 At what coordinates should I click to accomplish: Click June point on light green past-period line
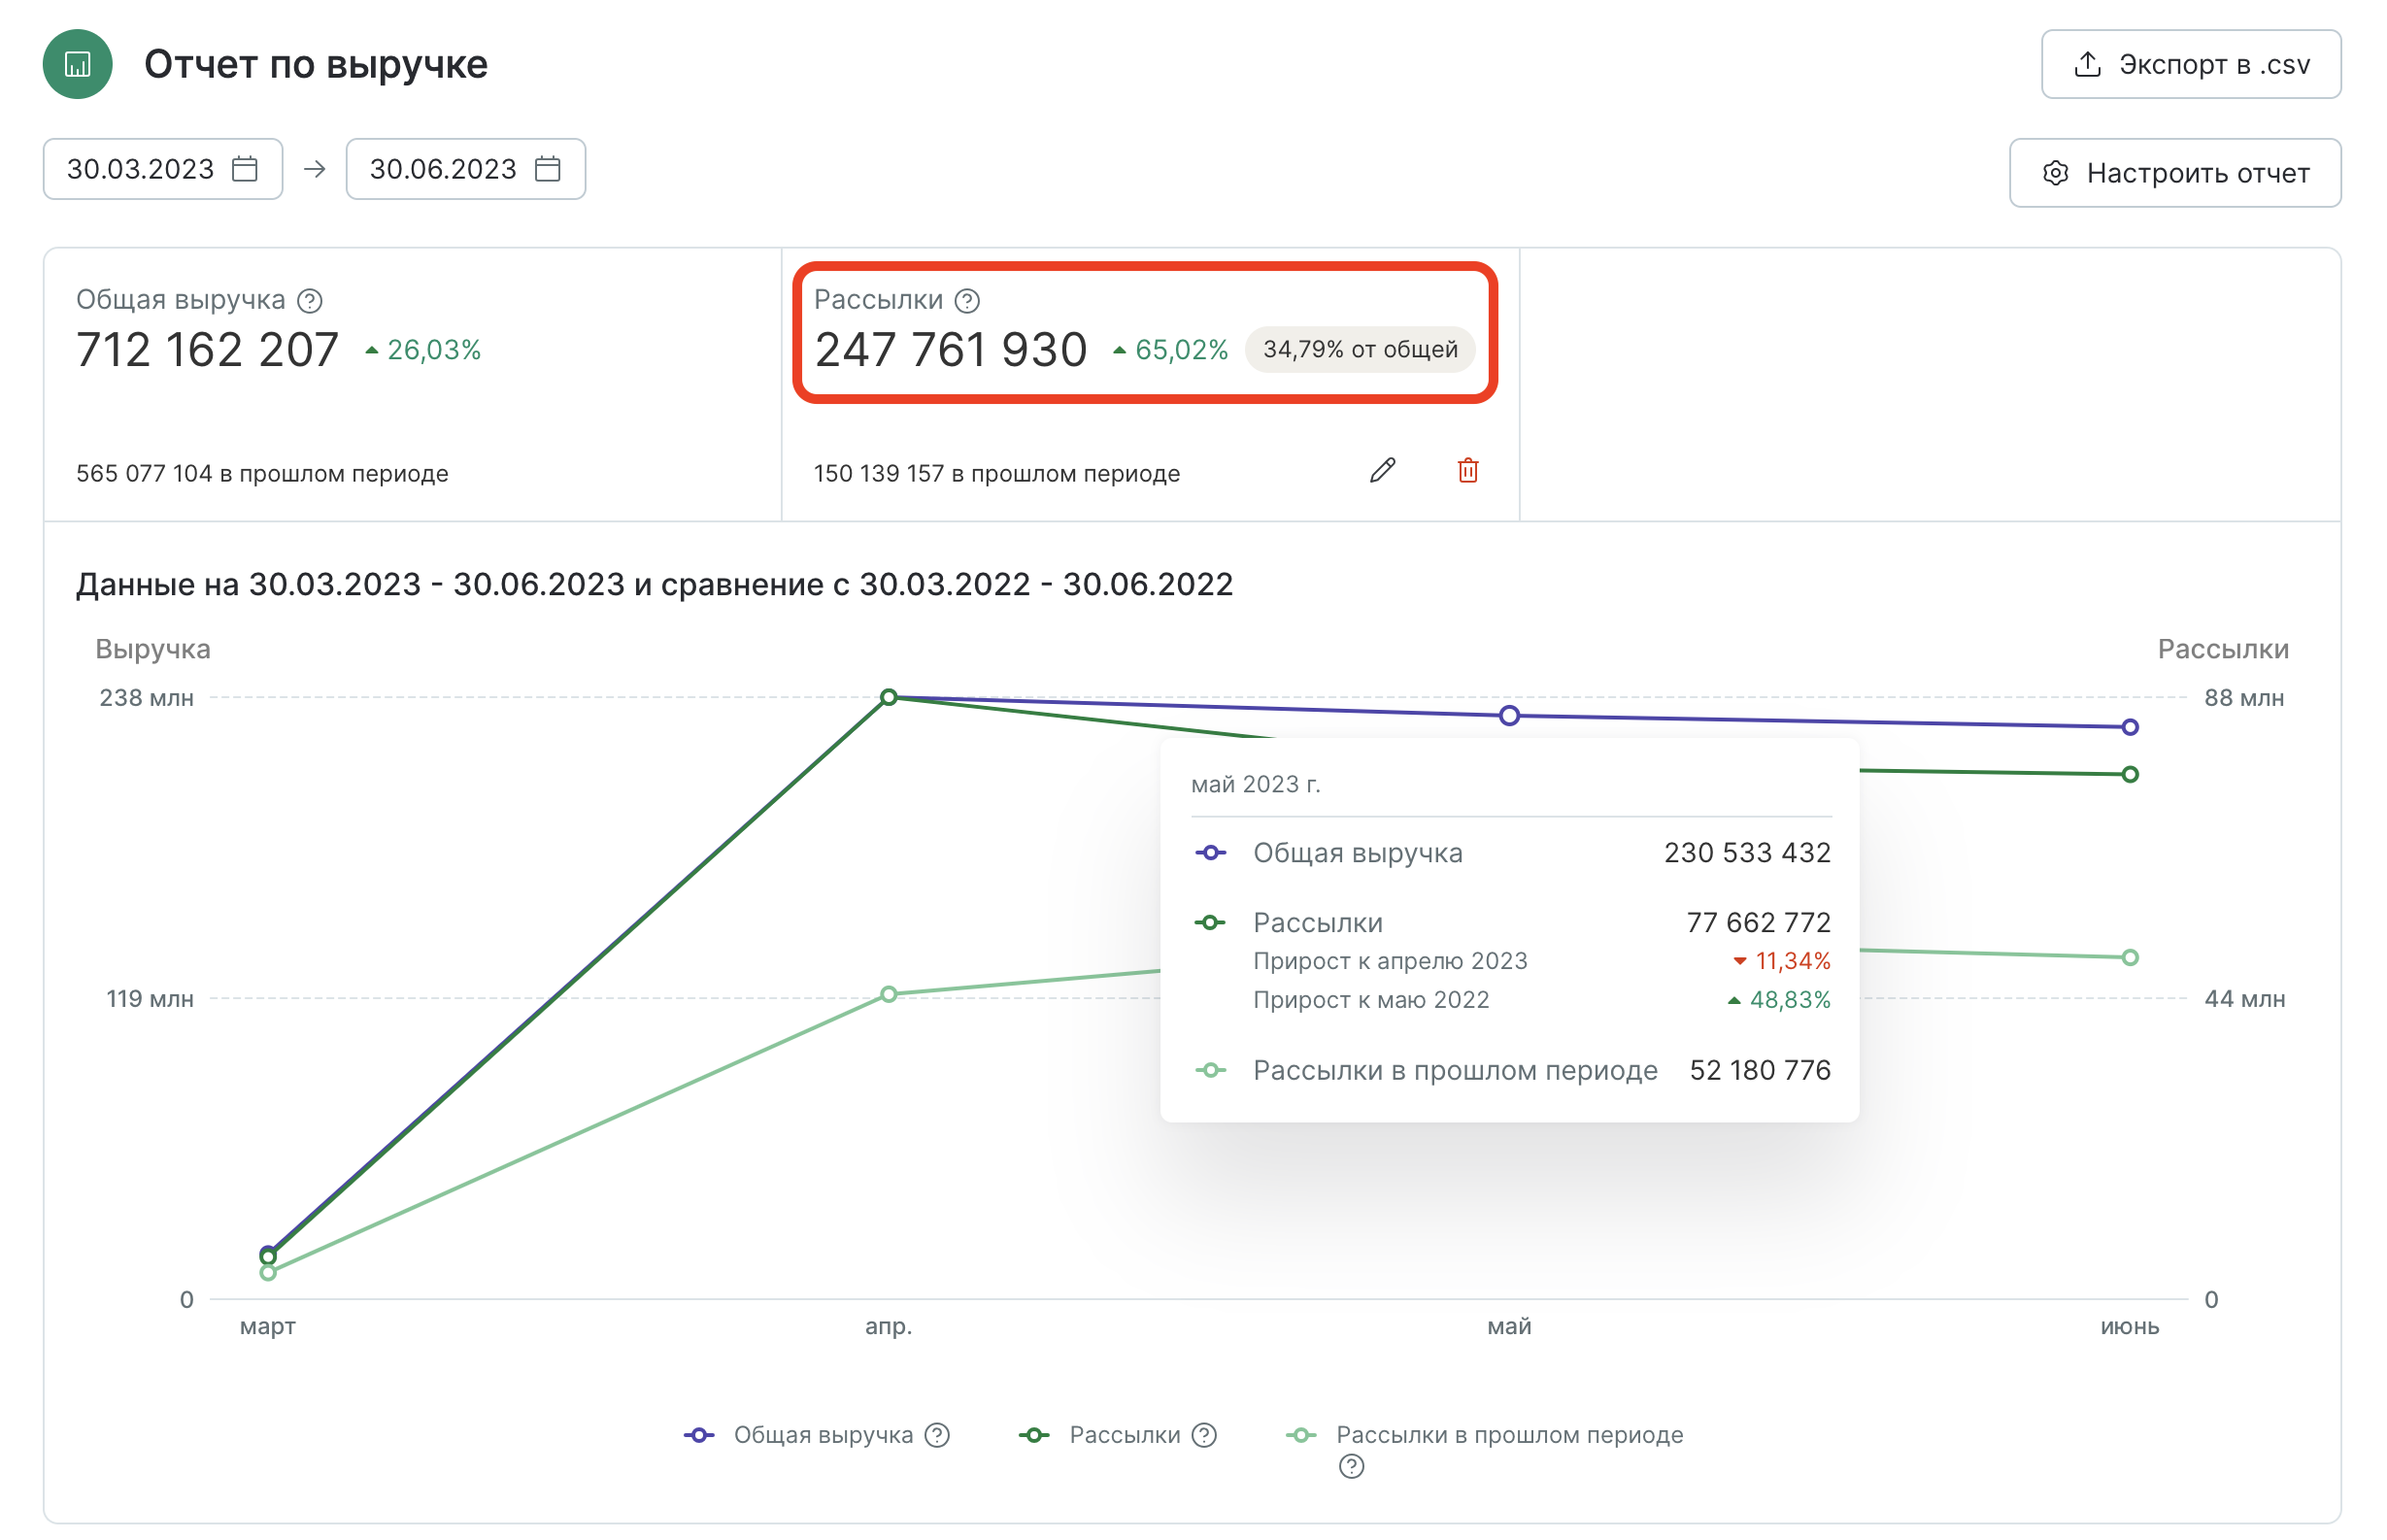2129,957
